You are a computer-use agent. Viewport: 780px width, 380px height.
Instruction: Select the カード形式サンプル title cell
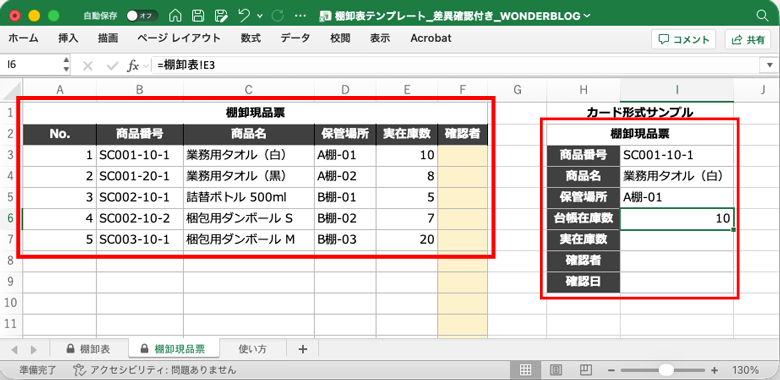point(640,112)
